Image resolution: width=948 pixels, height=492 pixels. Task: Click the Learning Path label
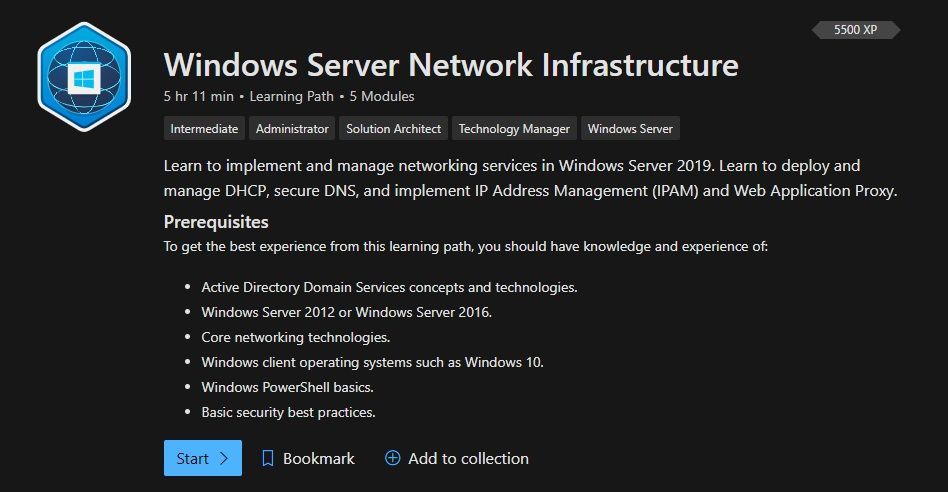click(291, 97)
